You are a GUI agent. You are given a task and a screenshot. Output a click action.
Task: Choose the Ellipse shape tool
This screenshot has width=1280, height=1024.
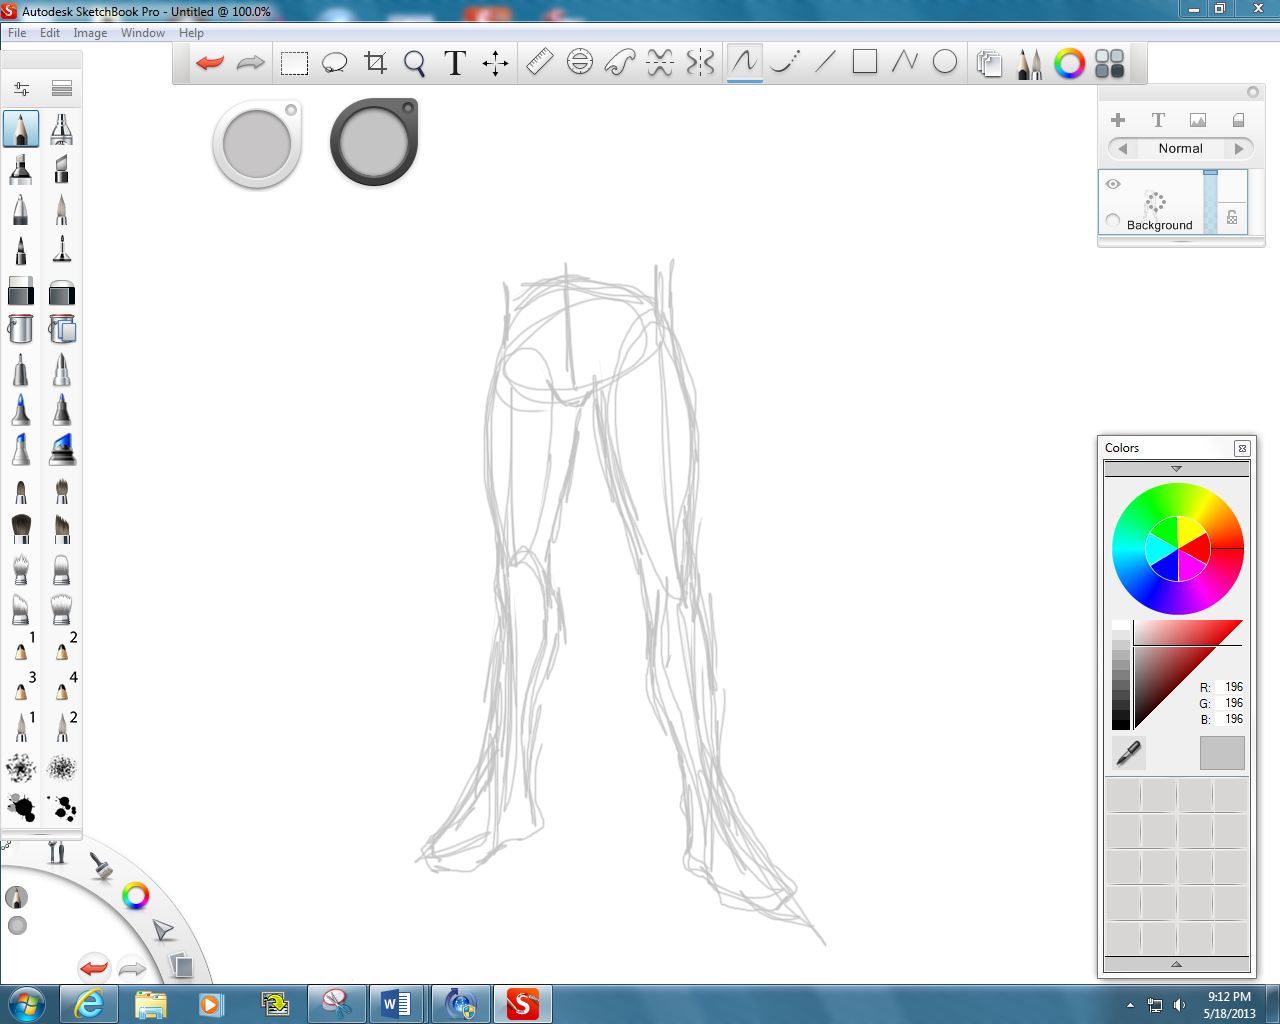pos(944,62)
